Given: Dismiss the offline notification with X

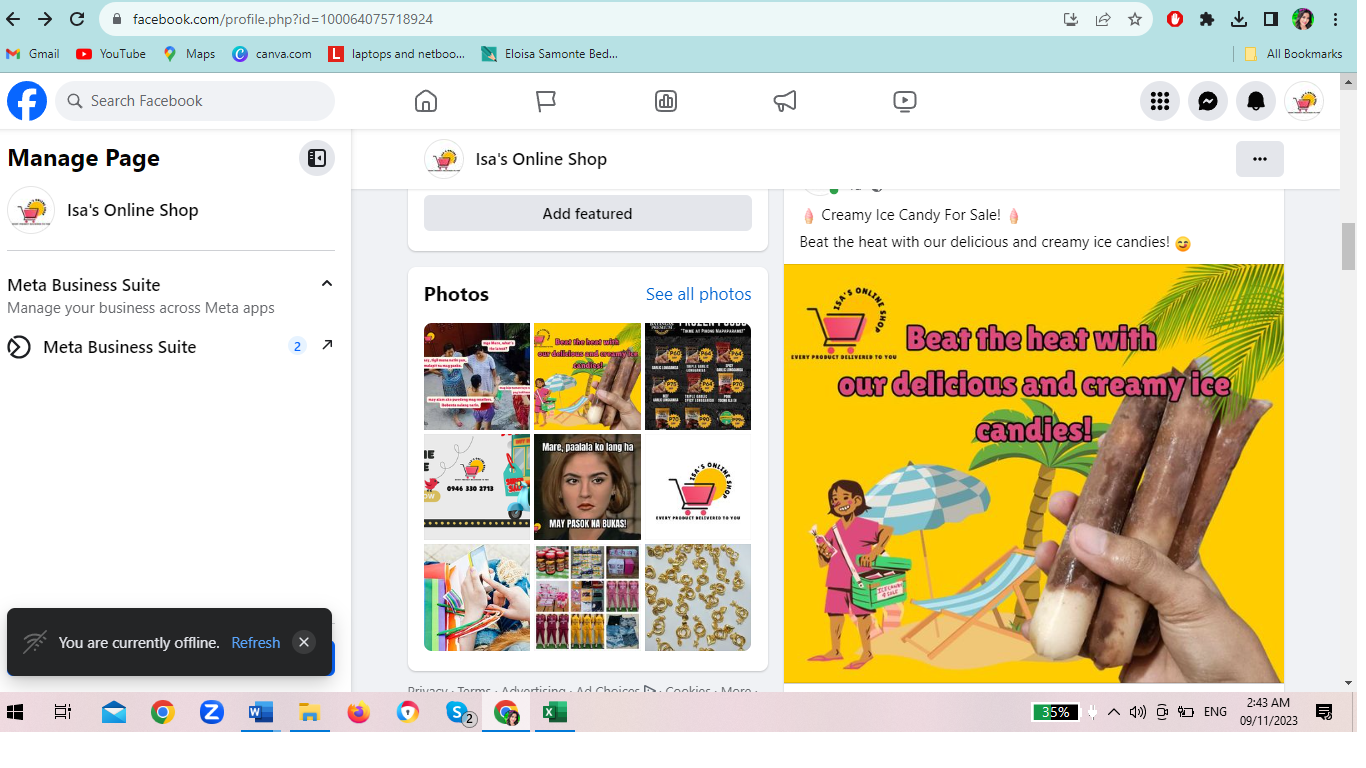Looking at the screenshot, I should [x=304, y=642].
